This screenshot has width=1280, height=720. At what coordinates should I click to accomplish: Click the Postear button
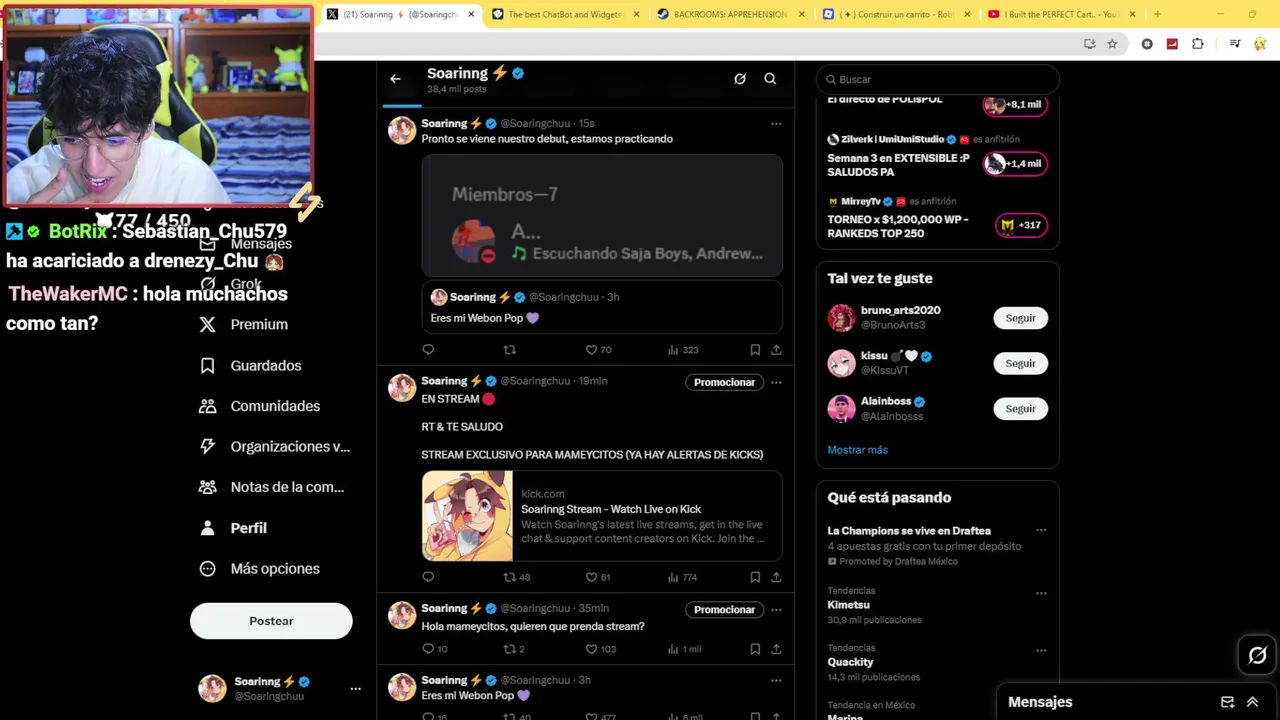point(271,621)
